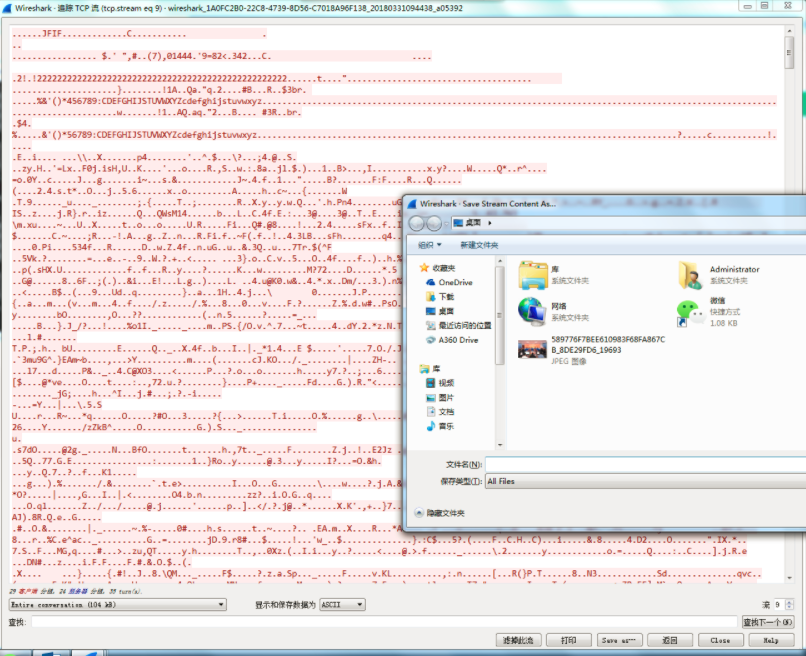Click the 返回 back button
This screenshot has height=656, width=806.
(669, 640)
